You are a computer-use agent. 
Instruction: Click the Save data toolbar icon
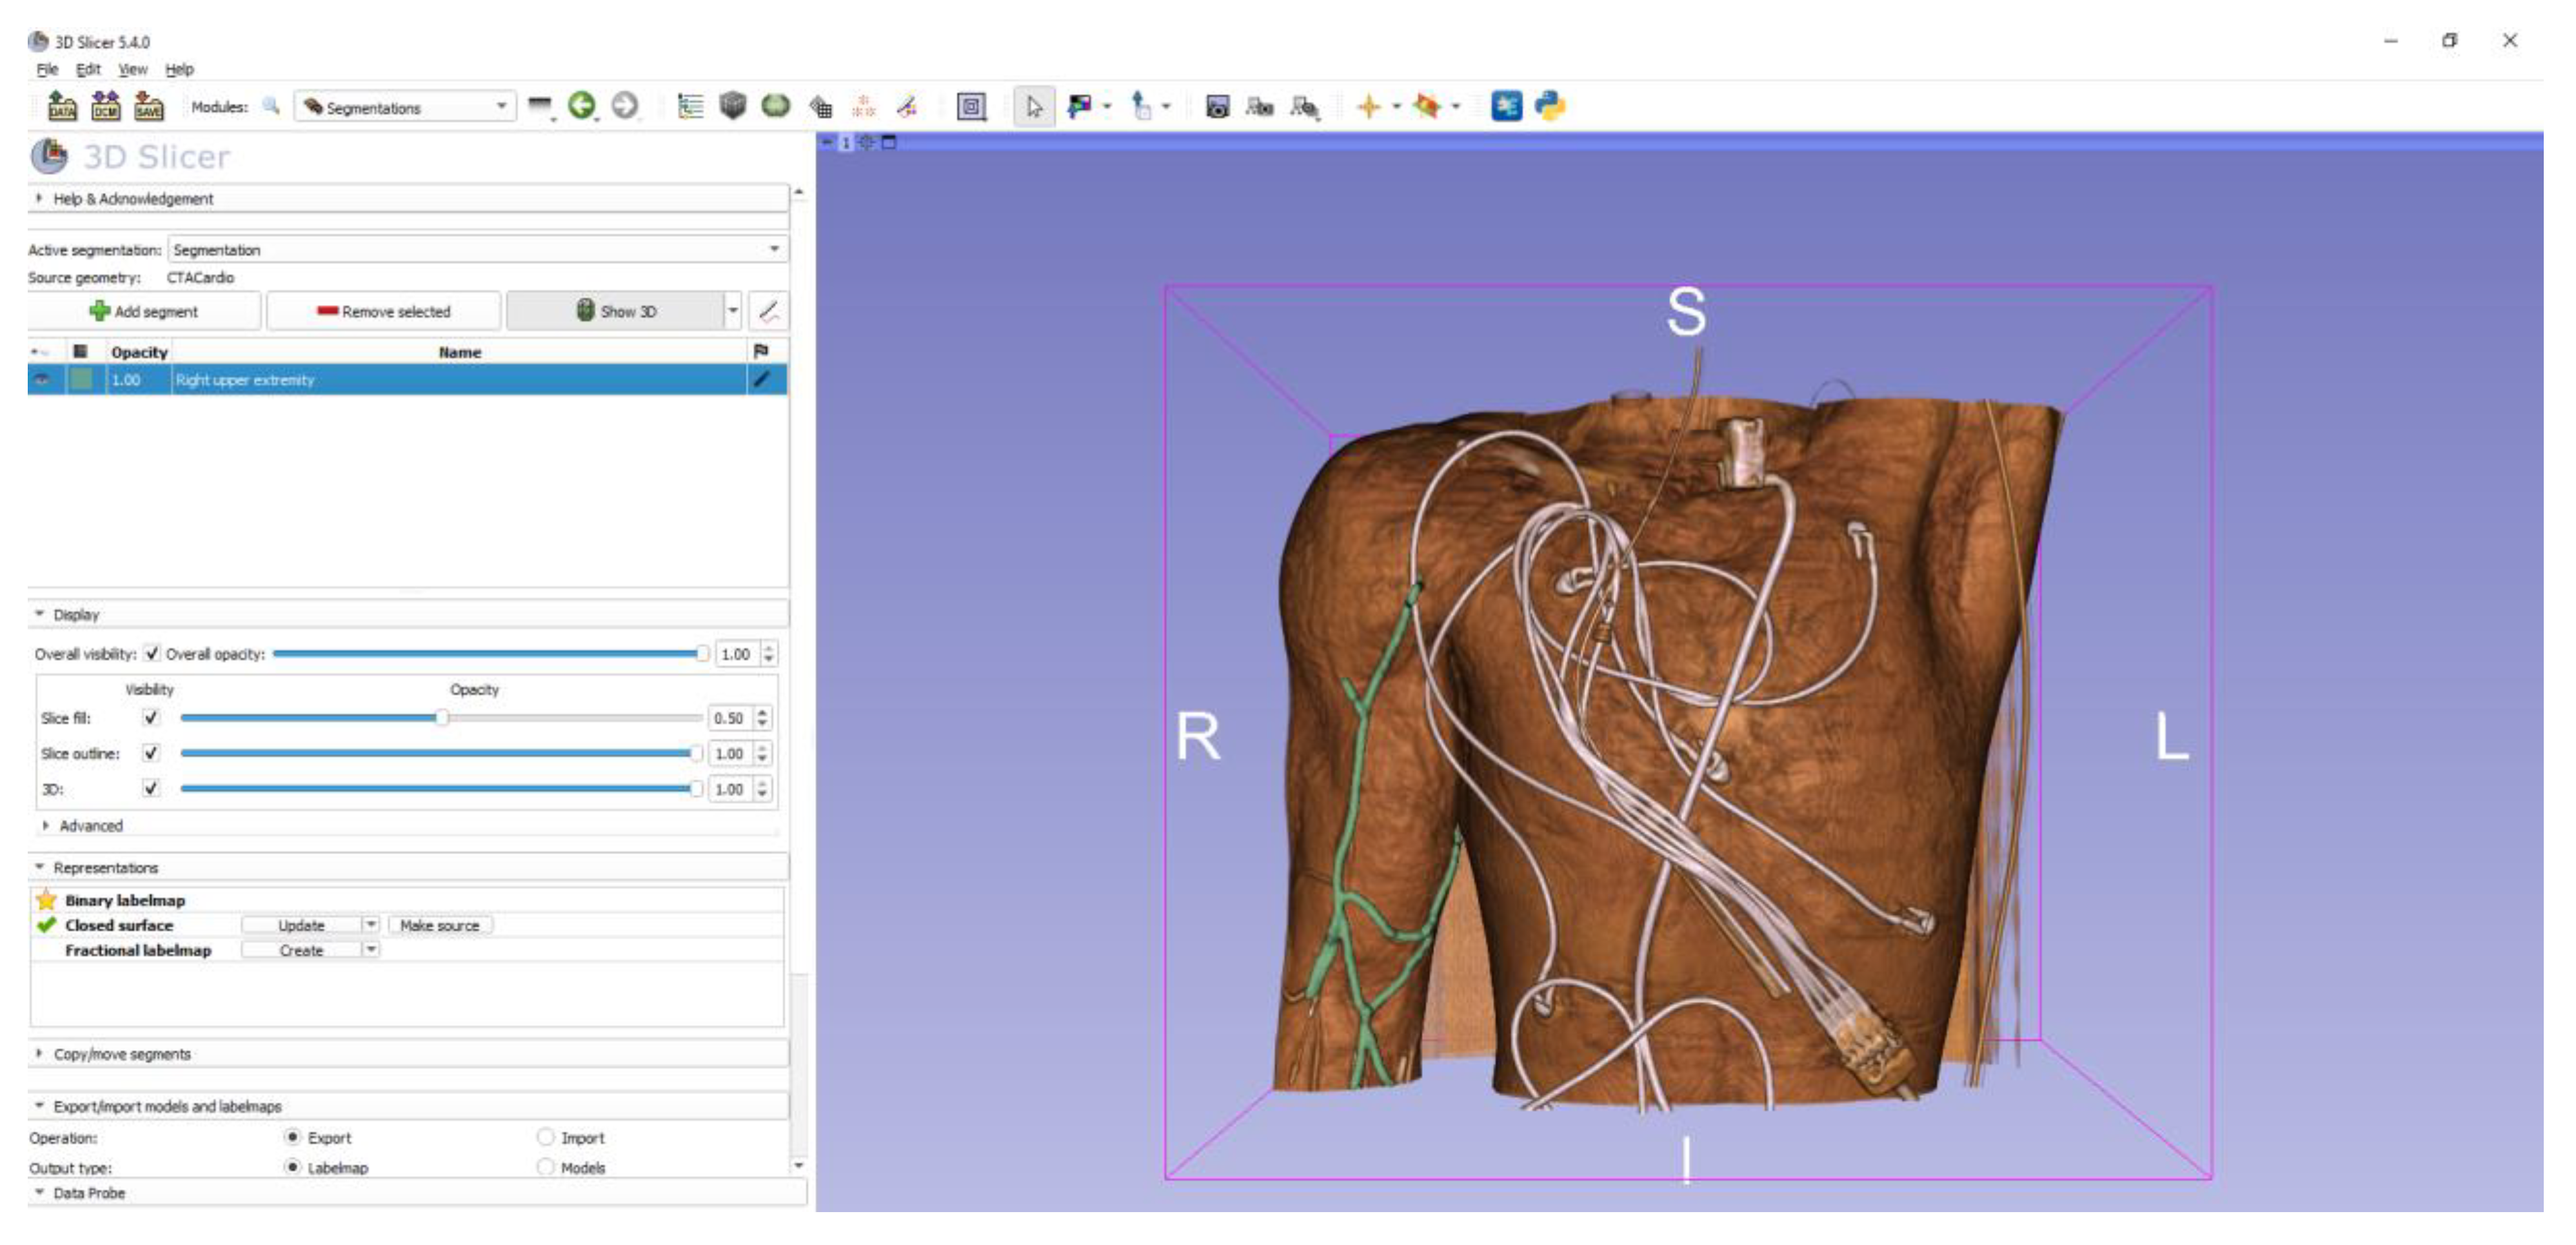(148, 106)
